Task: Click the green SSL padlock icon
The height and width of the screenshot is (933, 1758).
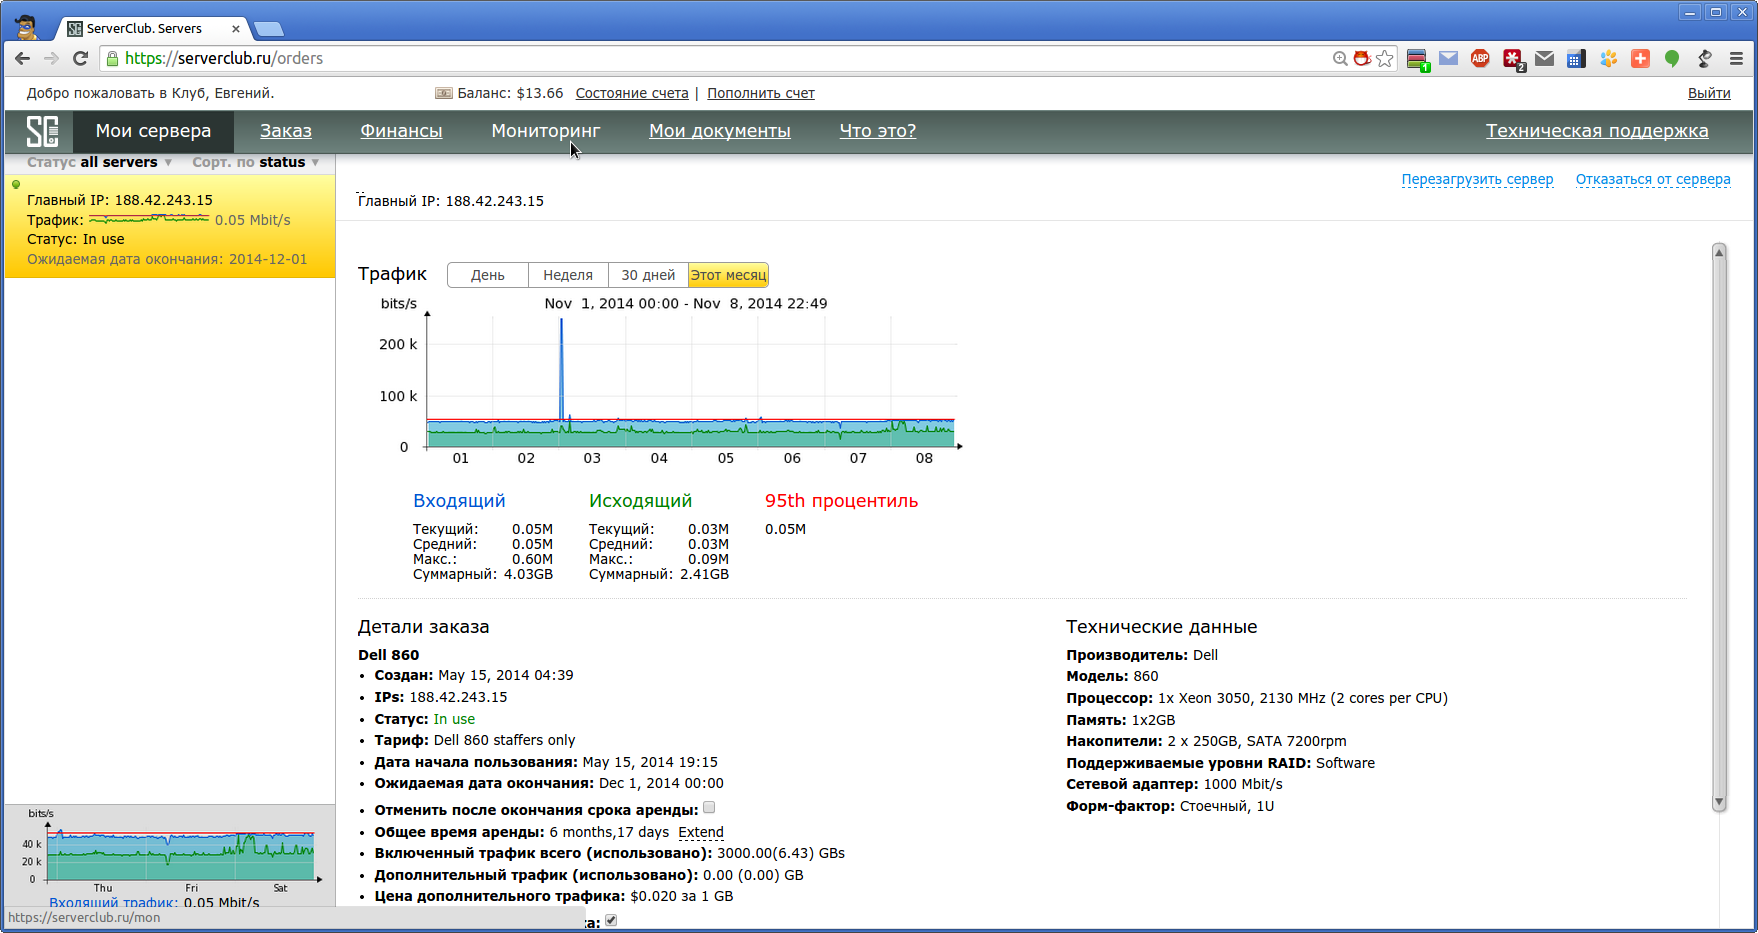Action: (x=112, y=58)
